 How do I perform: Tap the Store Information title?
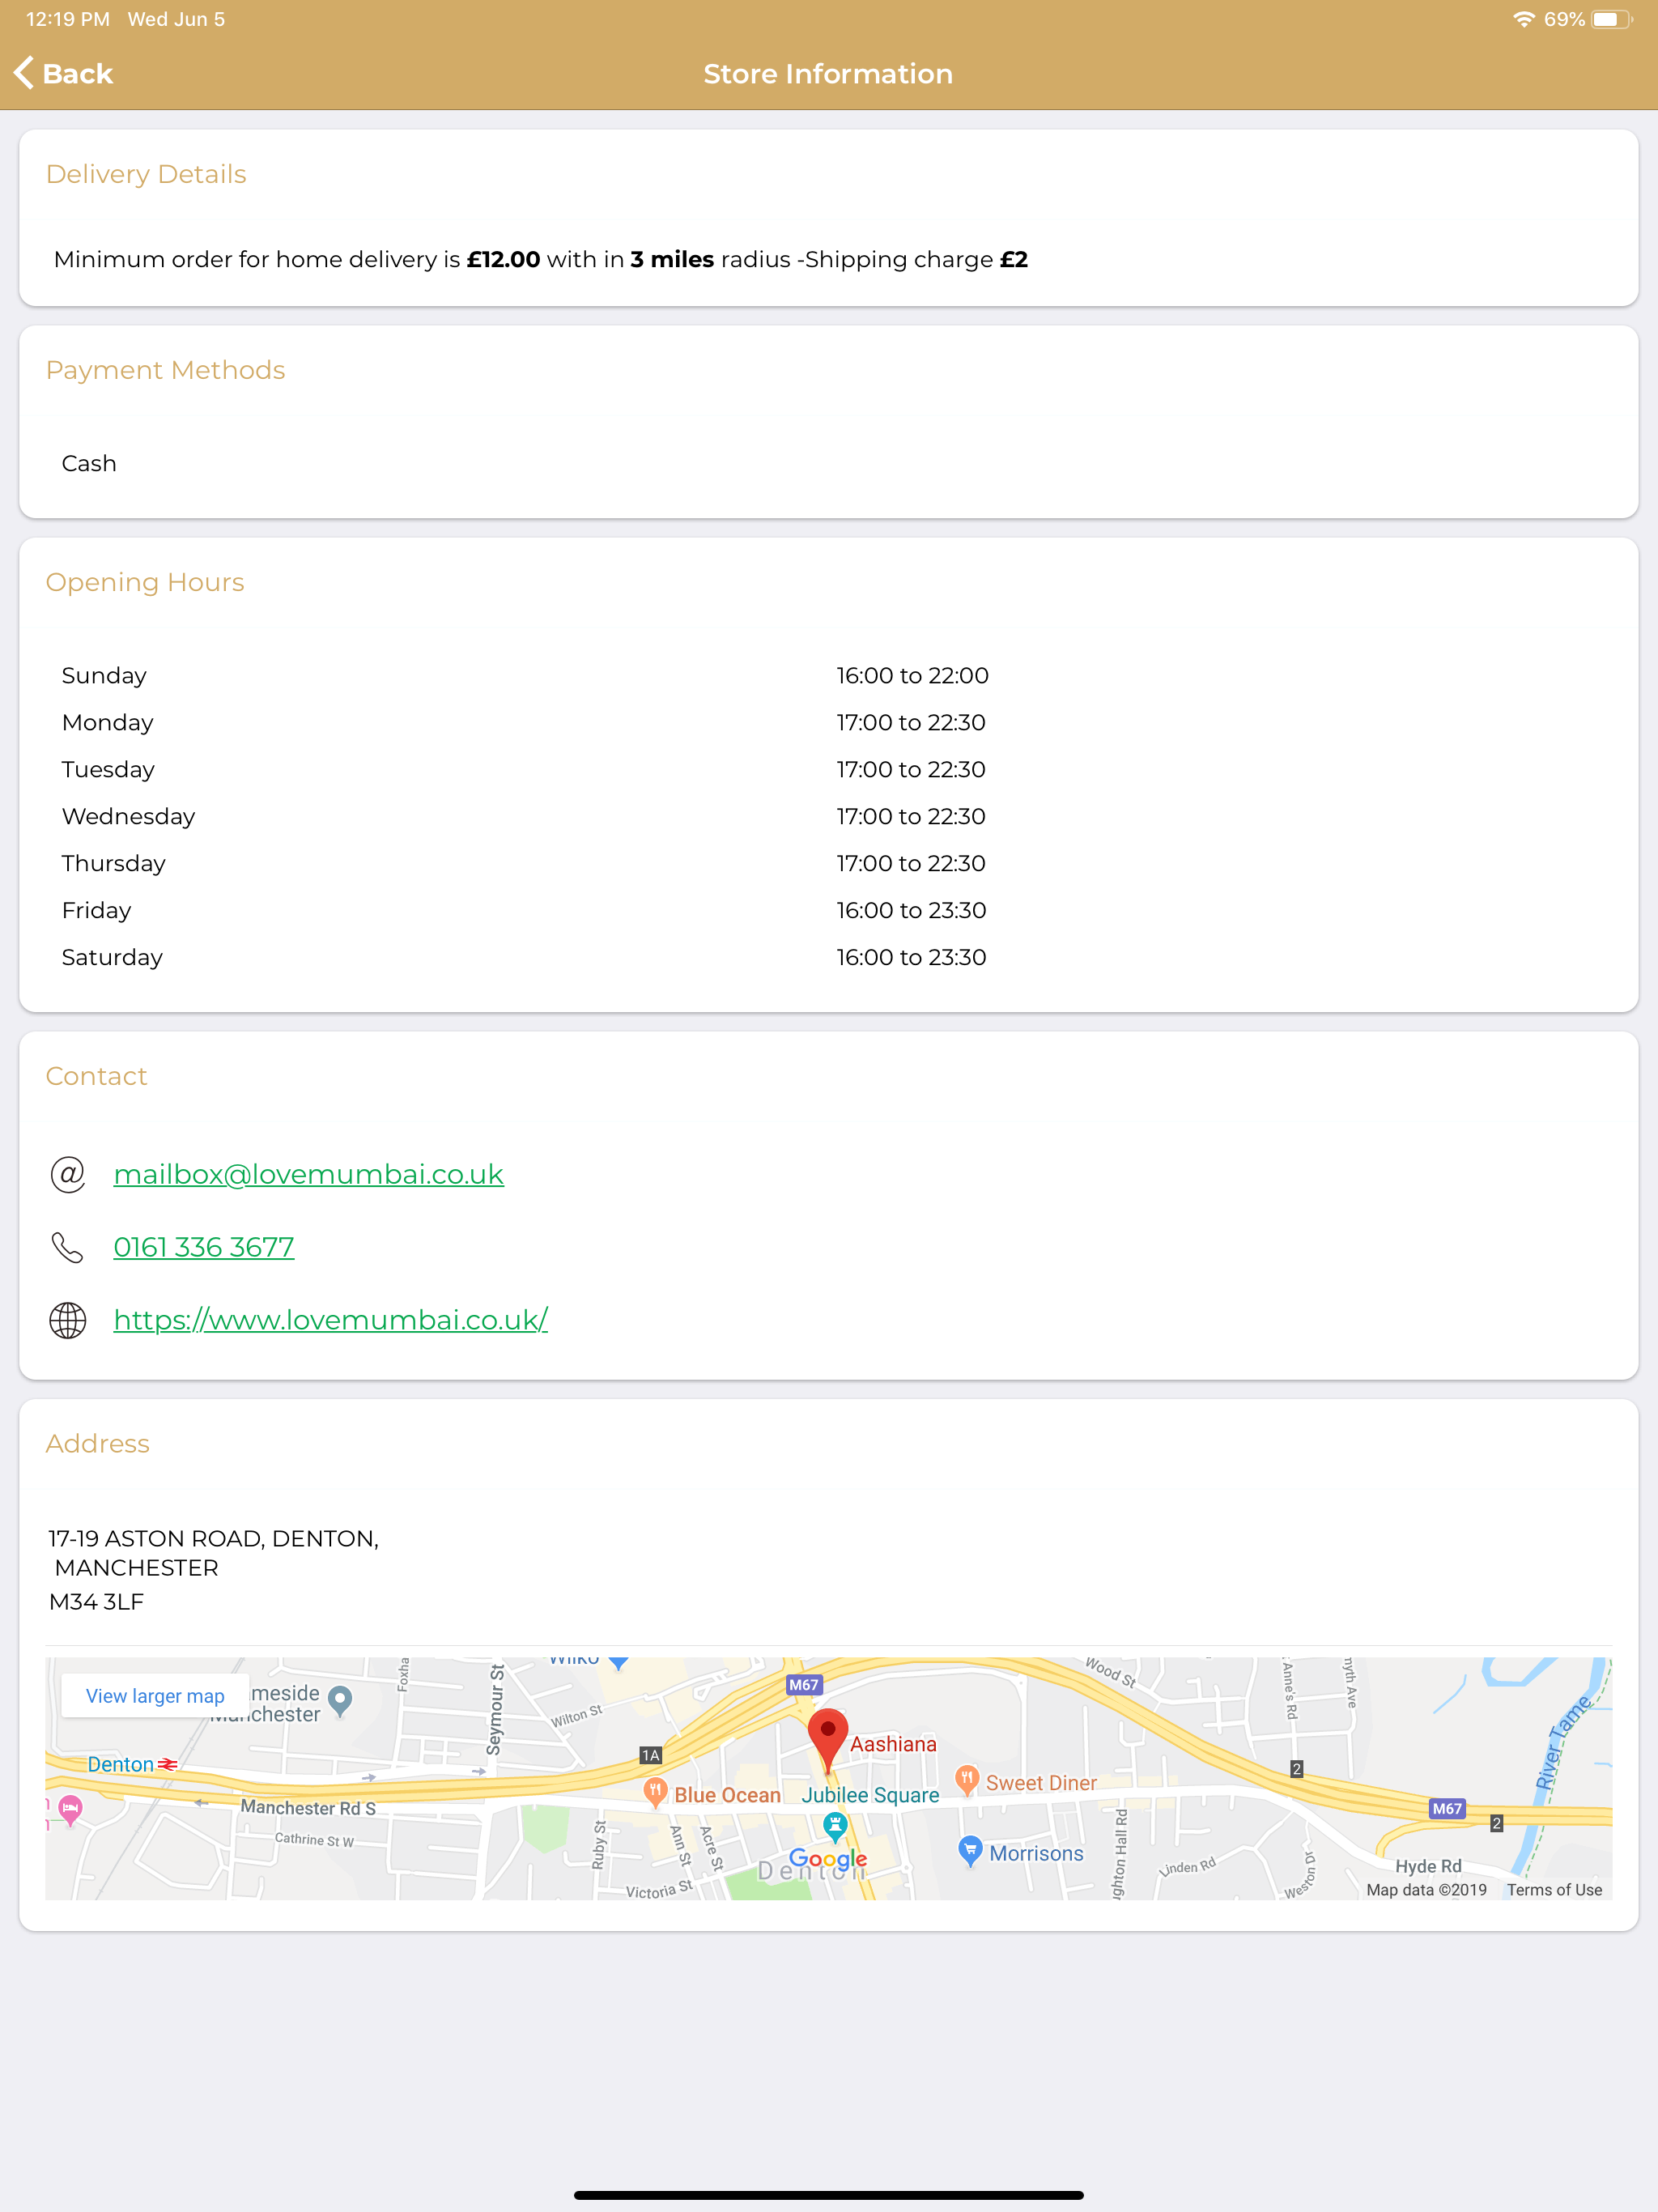828,74
